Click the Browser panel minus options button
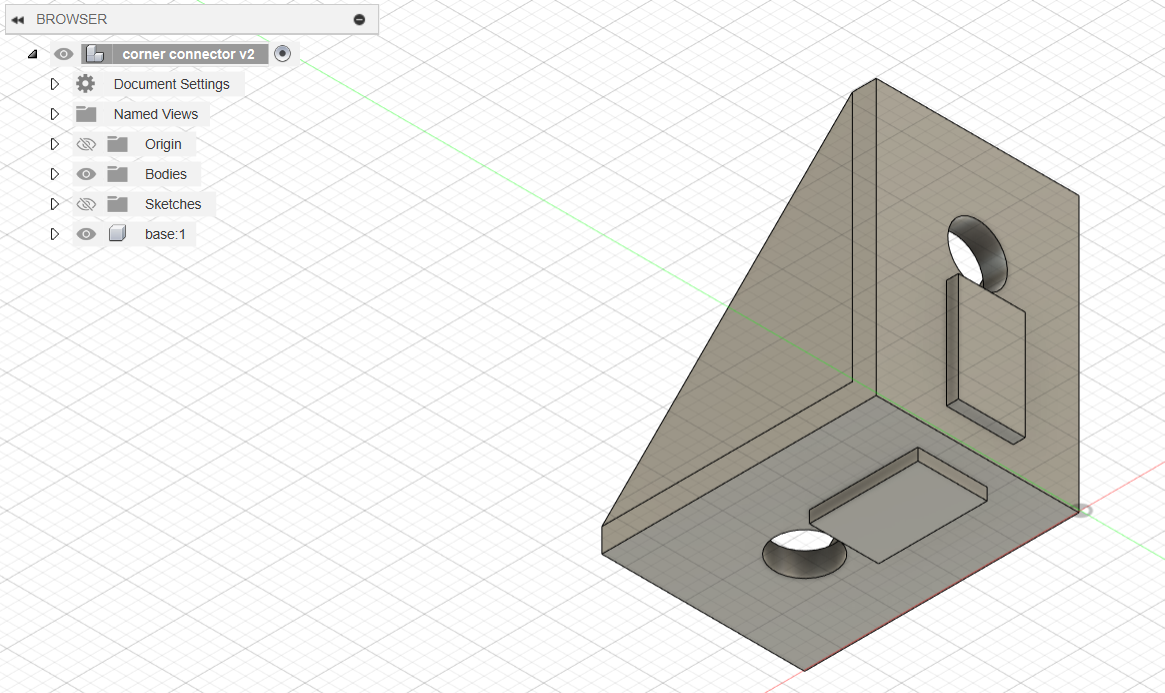Screen dimensions: 1165x693 point(360,19)
